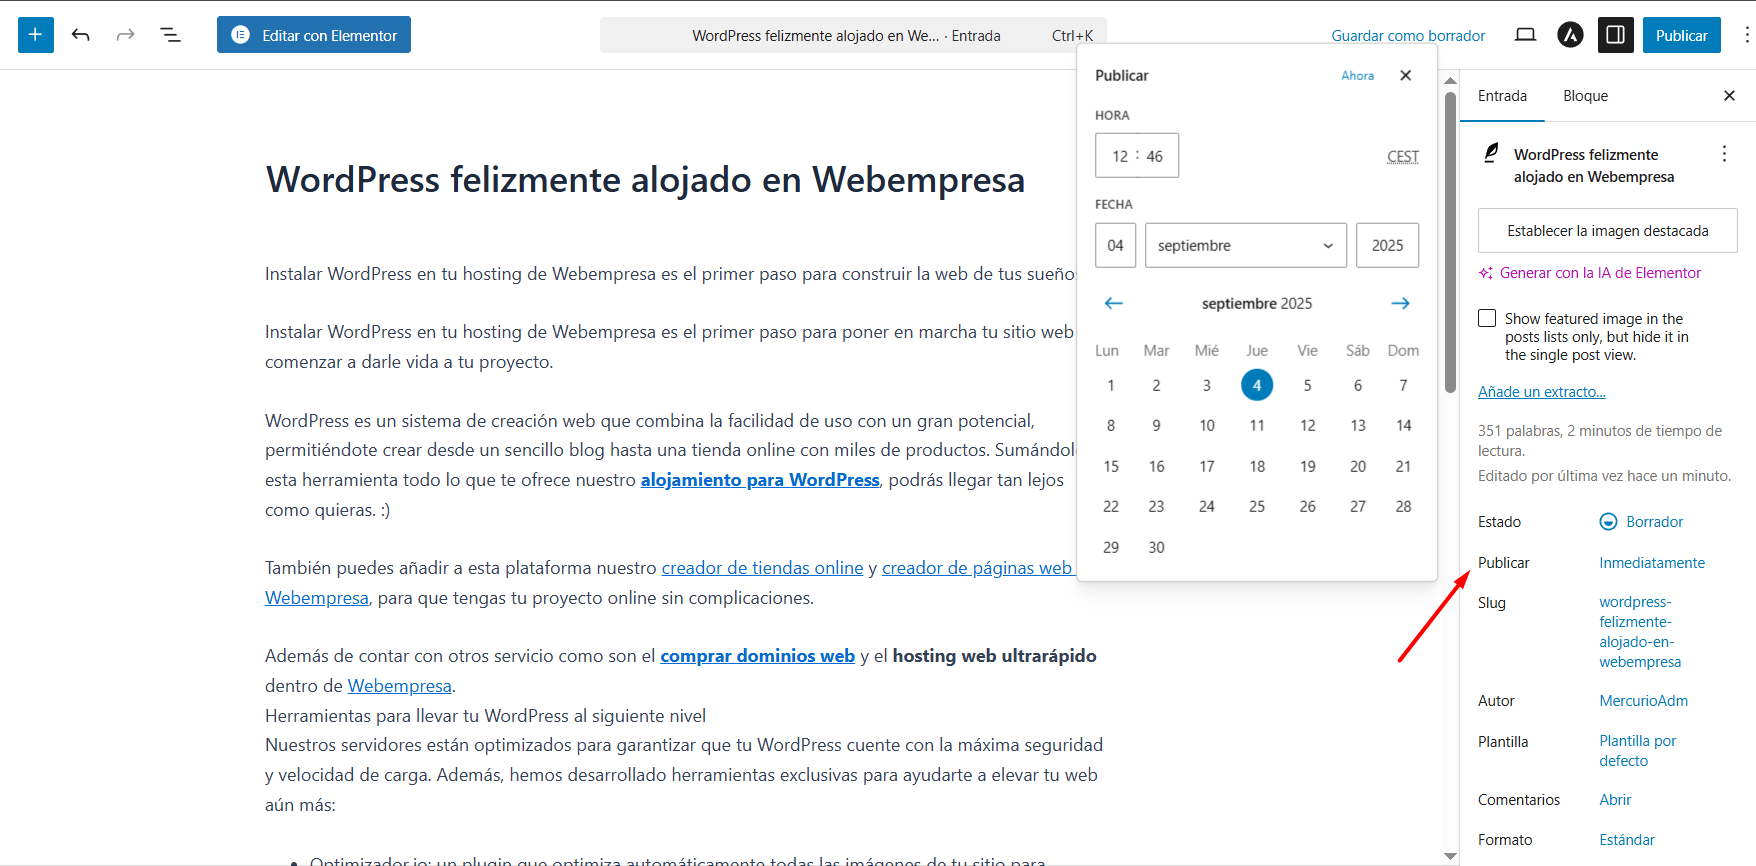1756x866 pixels.
Task: Click Inmediatamente publish date
Action: point(1651,563)
